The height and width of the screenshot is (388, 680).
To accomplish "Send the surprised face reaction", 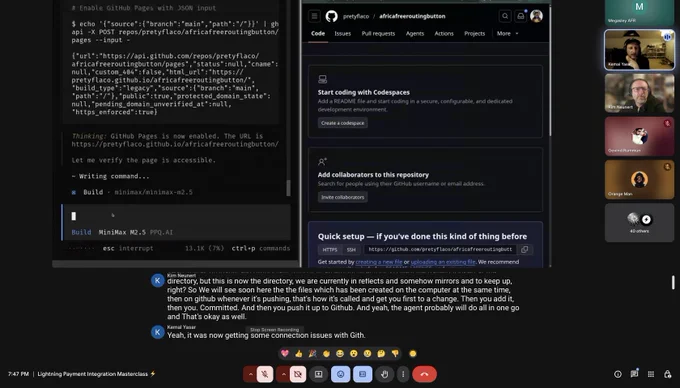I will click(354, 354).
